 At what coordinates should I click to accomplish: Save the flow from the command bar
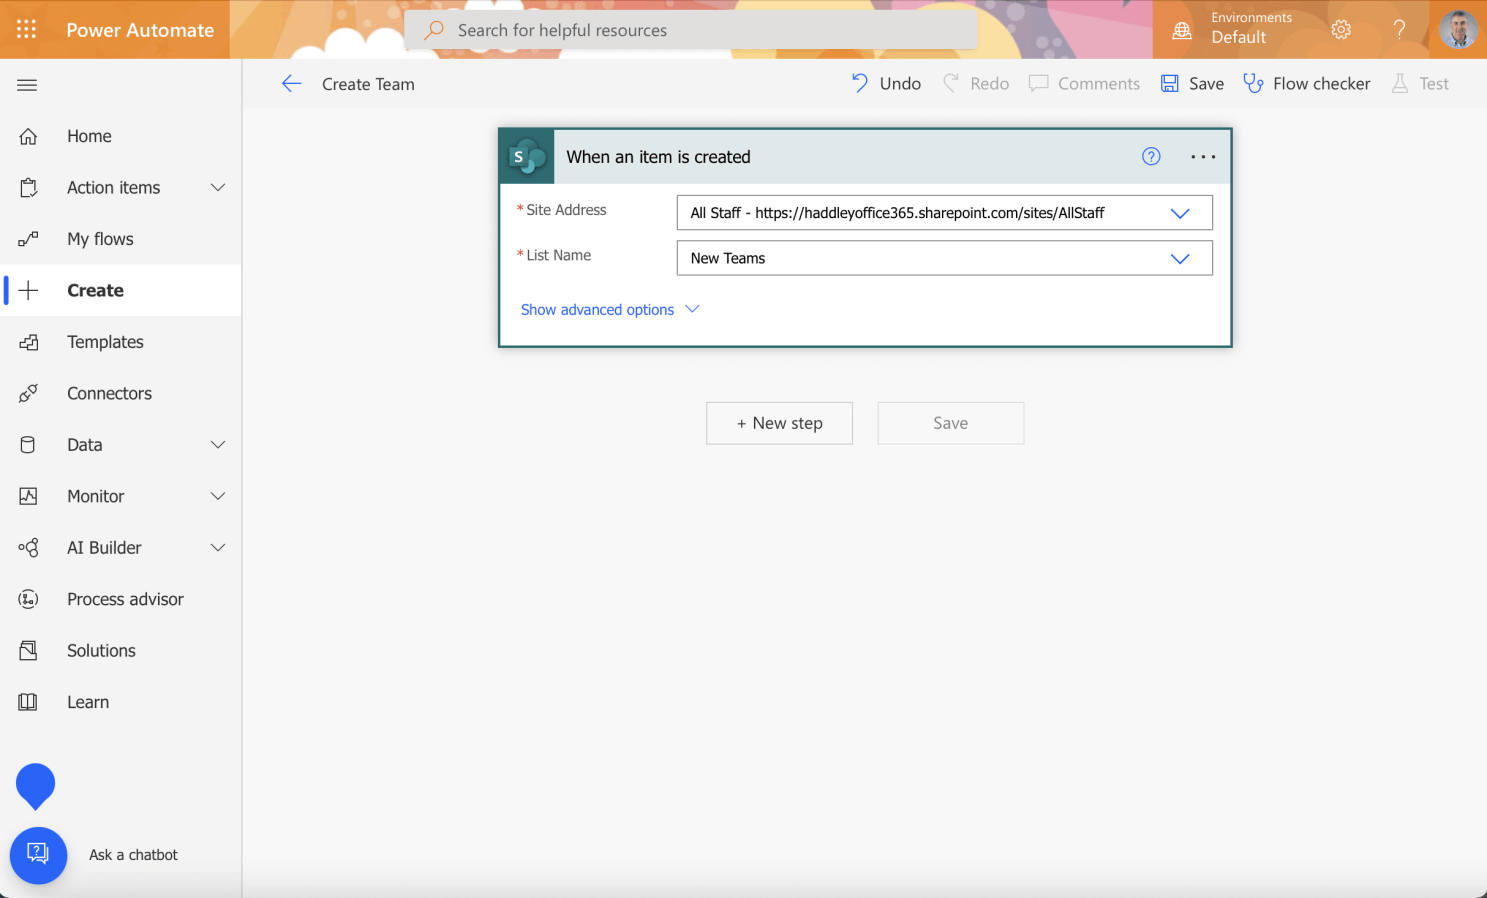(1192, 84)
